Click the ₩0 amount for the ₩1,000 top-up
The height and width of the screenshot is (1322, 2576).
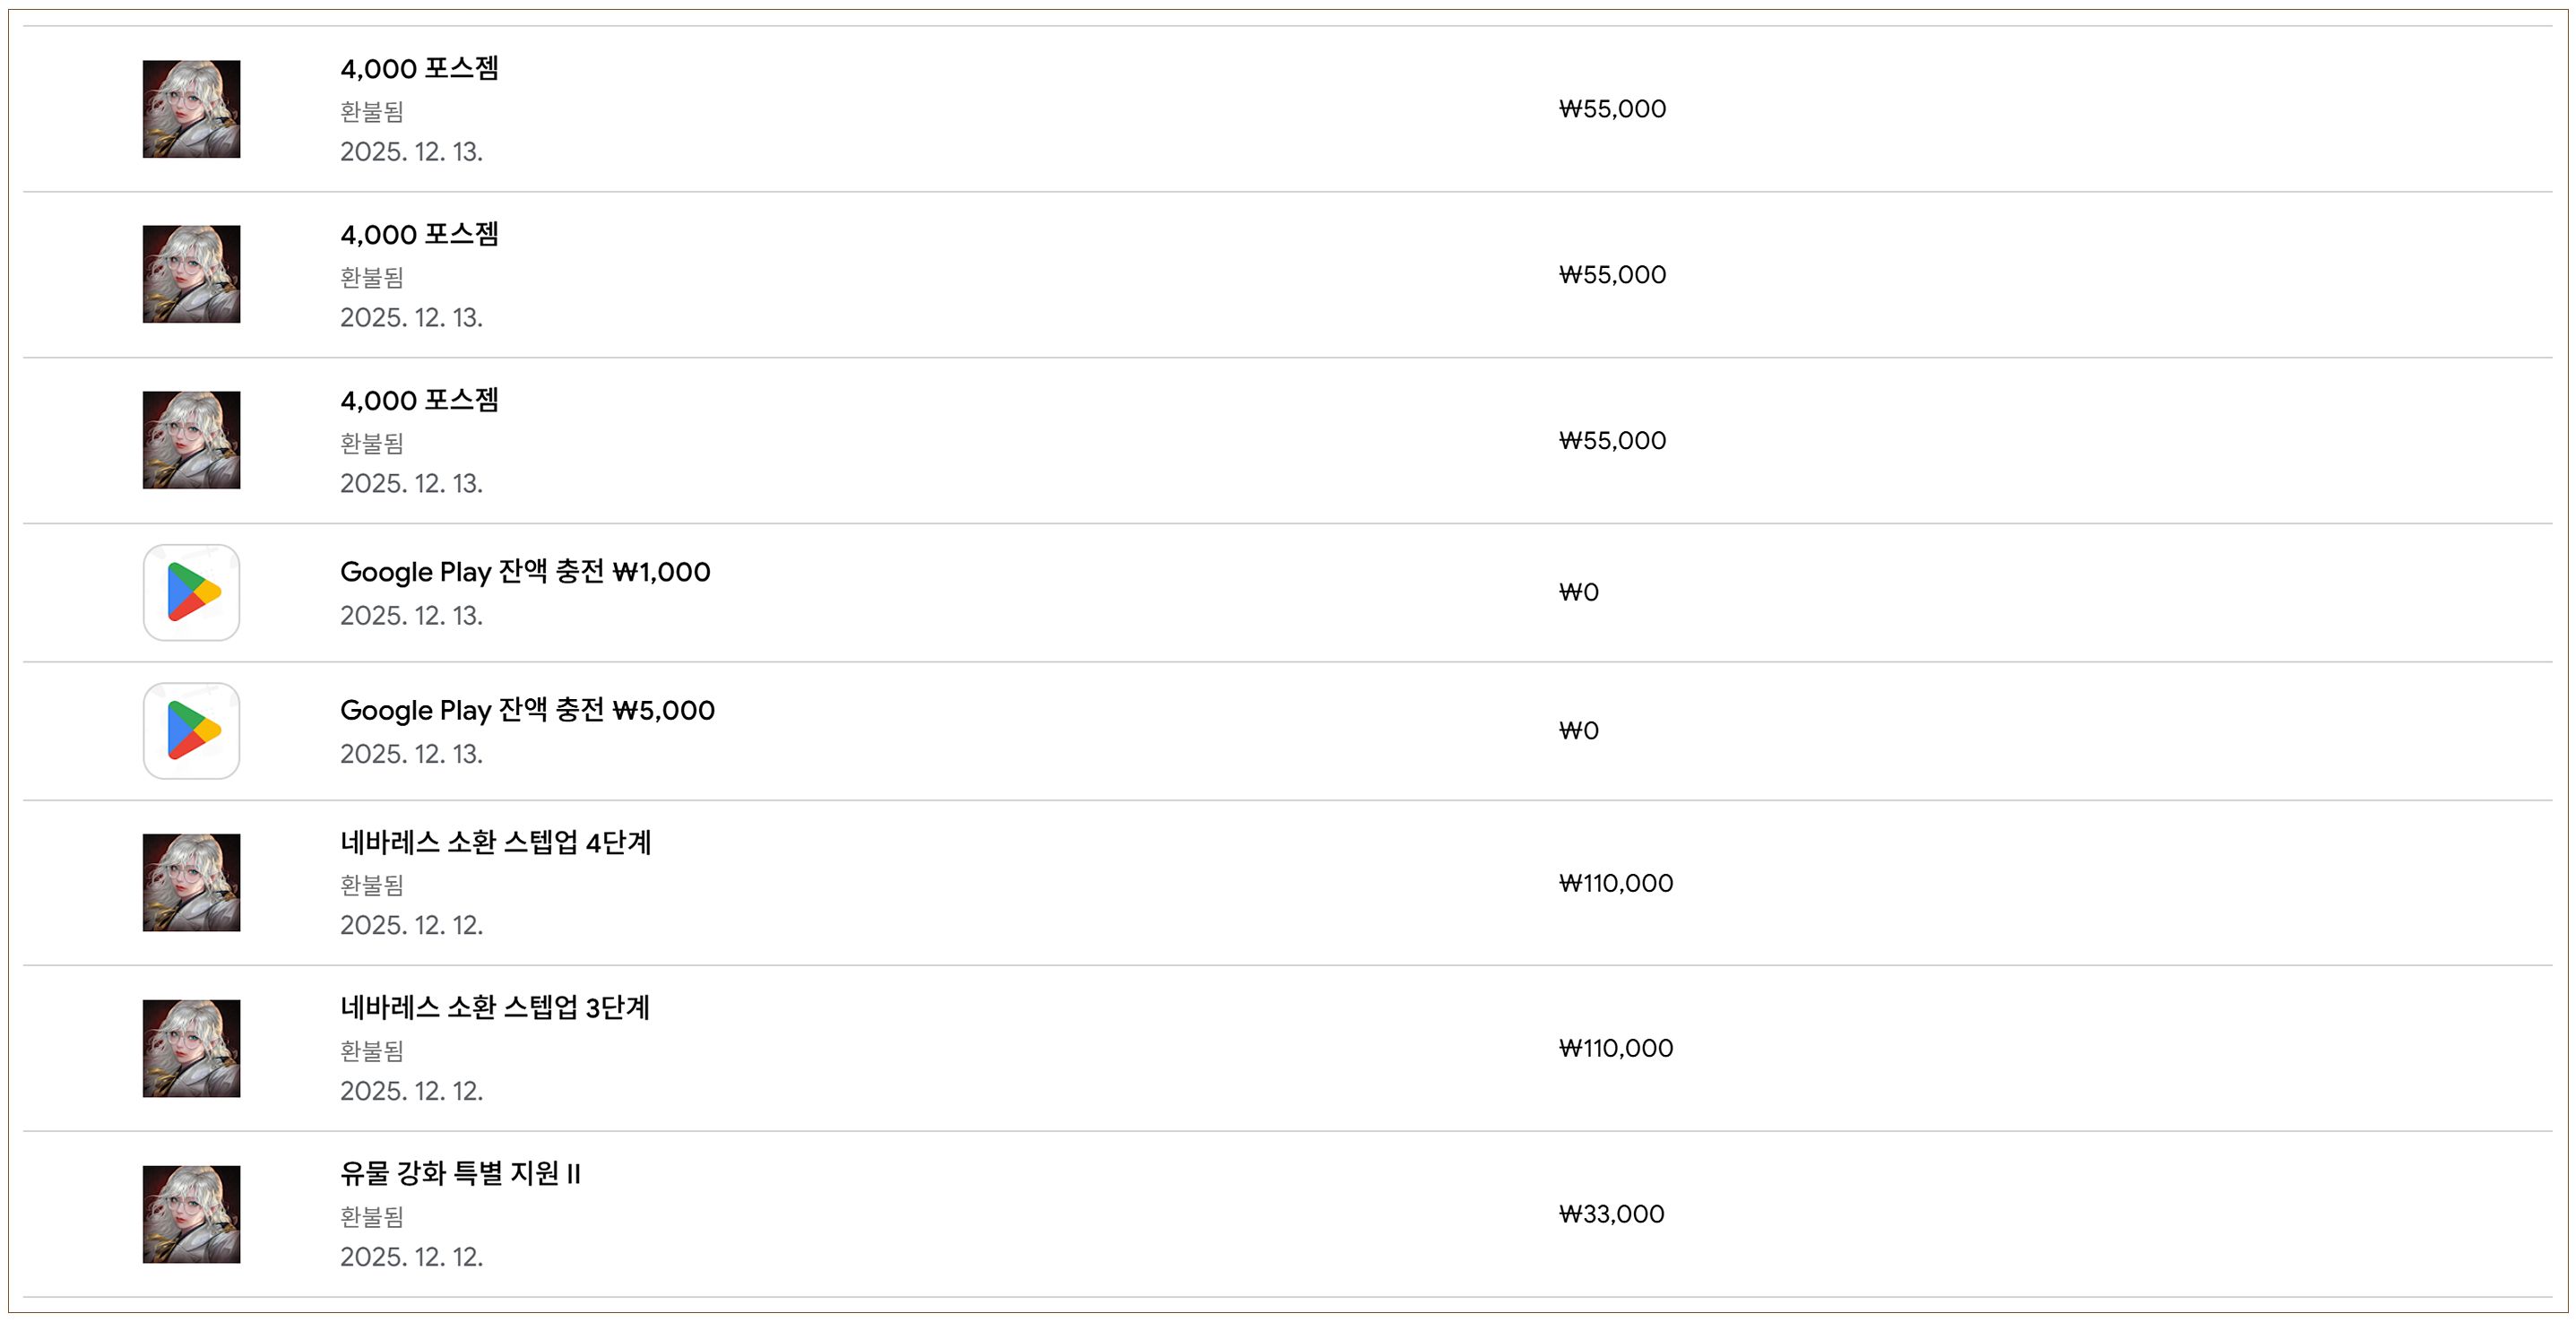click(1578, 592)
